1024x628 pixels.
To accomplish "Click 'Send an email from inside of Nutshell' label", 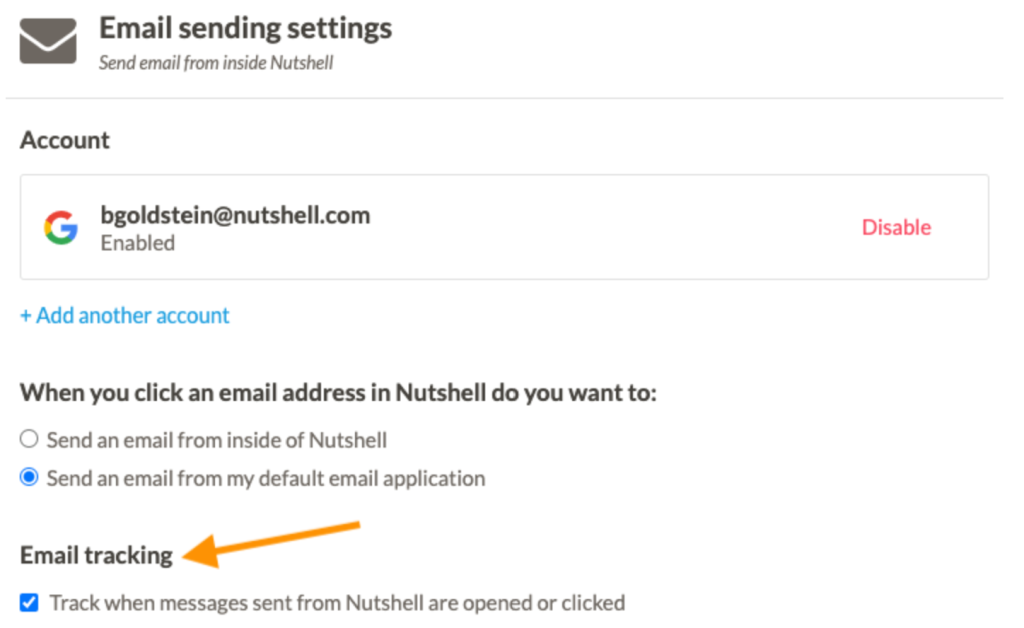I will pos(217,440).
